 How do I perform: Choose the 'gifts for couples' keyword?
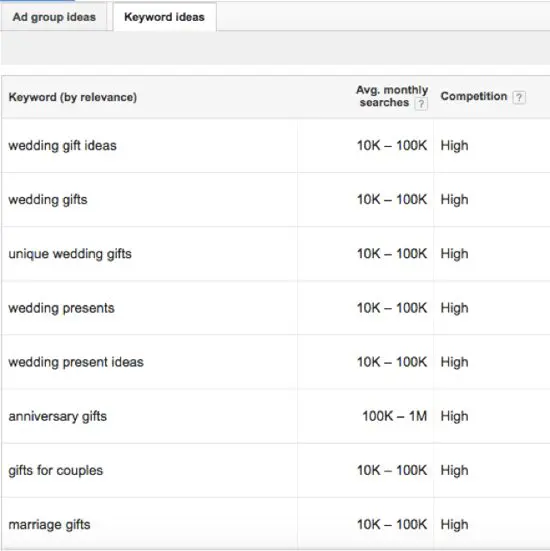tap(56, 470)
